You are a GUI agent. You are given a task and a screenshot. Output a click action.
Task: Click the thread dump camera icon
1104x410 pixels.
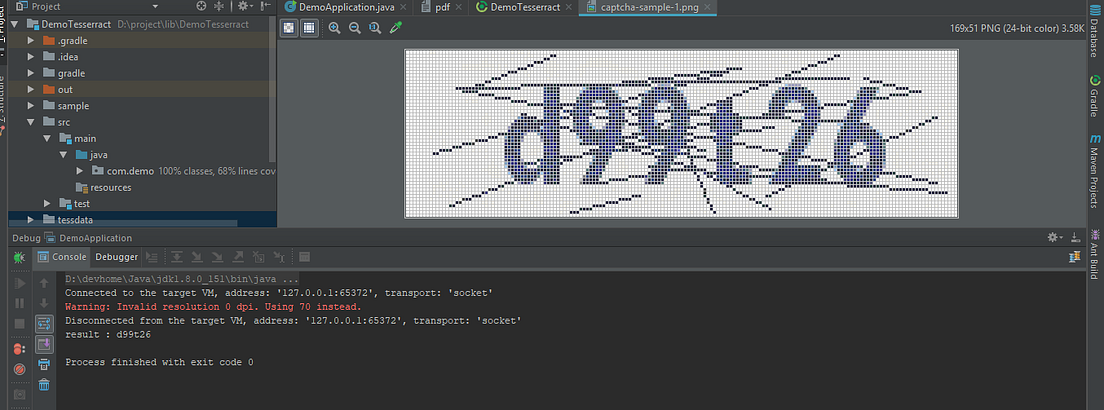click(x=20, y=395)
